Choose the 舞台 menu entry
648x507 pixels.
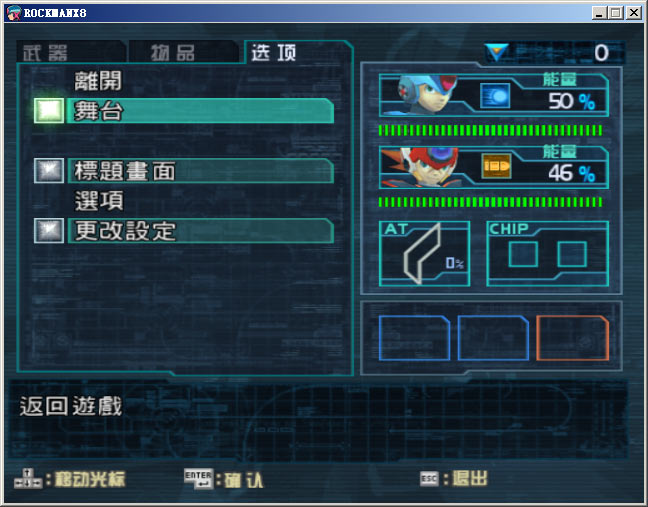coord(200,111)
